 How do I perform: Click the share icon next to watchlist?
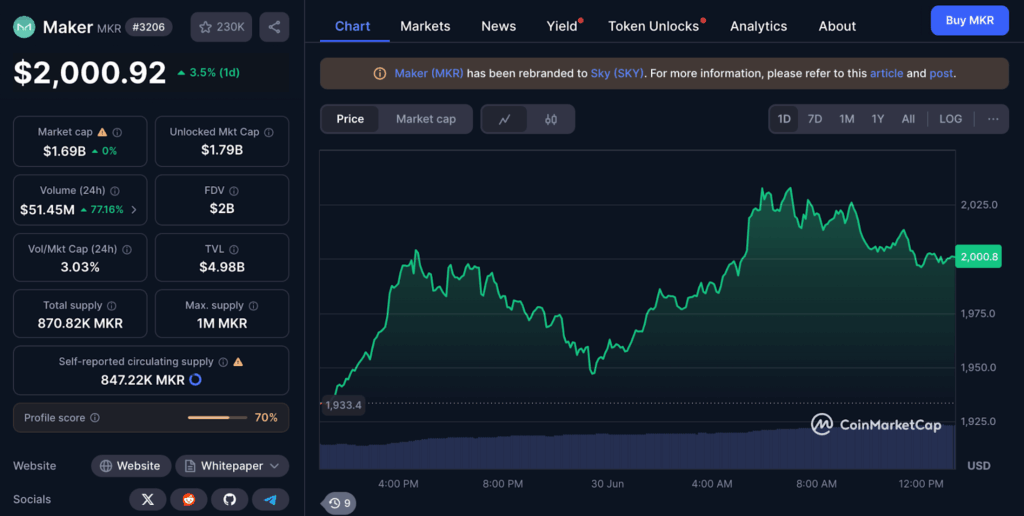click(274, 27)
